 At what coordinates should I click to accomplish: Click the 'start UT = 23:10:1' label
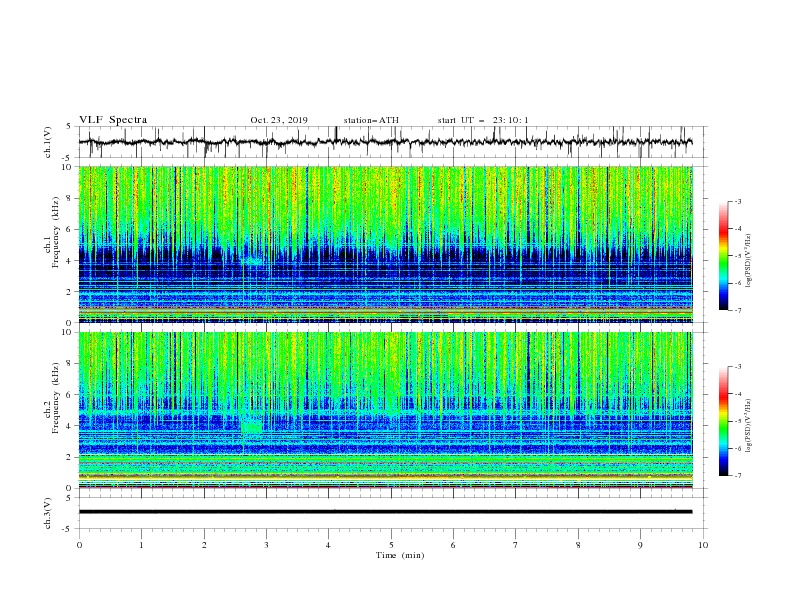click(483, 120)
